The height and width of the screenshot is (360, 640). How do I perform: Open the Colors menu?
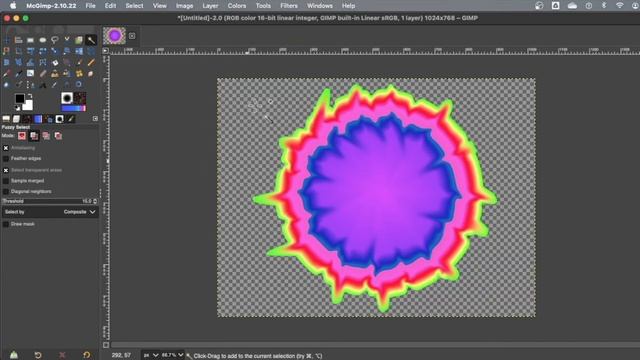point(237,6)
